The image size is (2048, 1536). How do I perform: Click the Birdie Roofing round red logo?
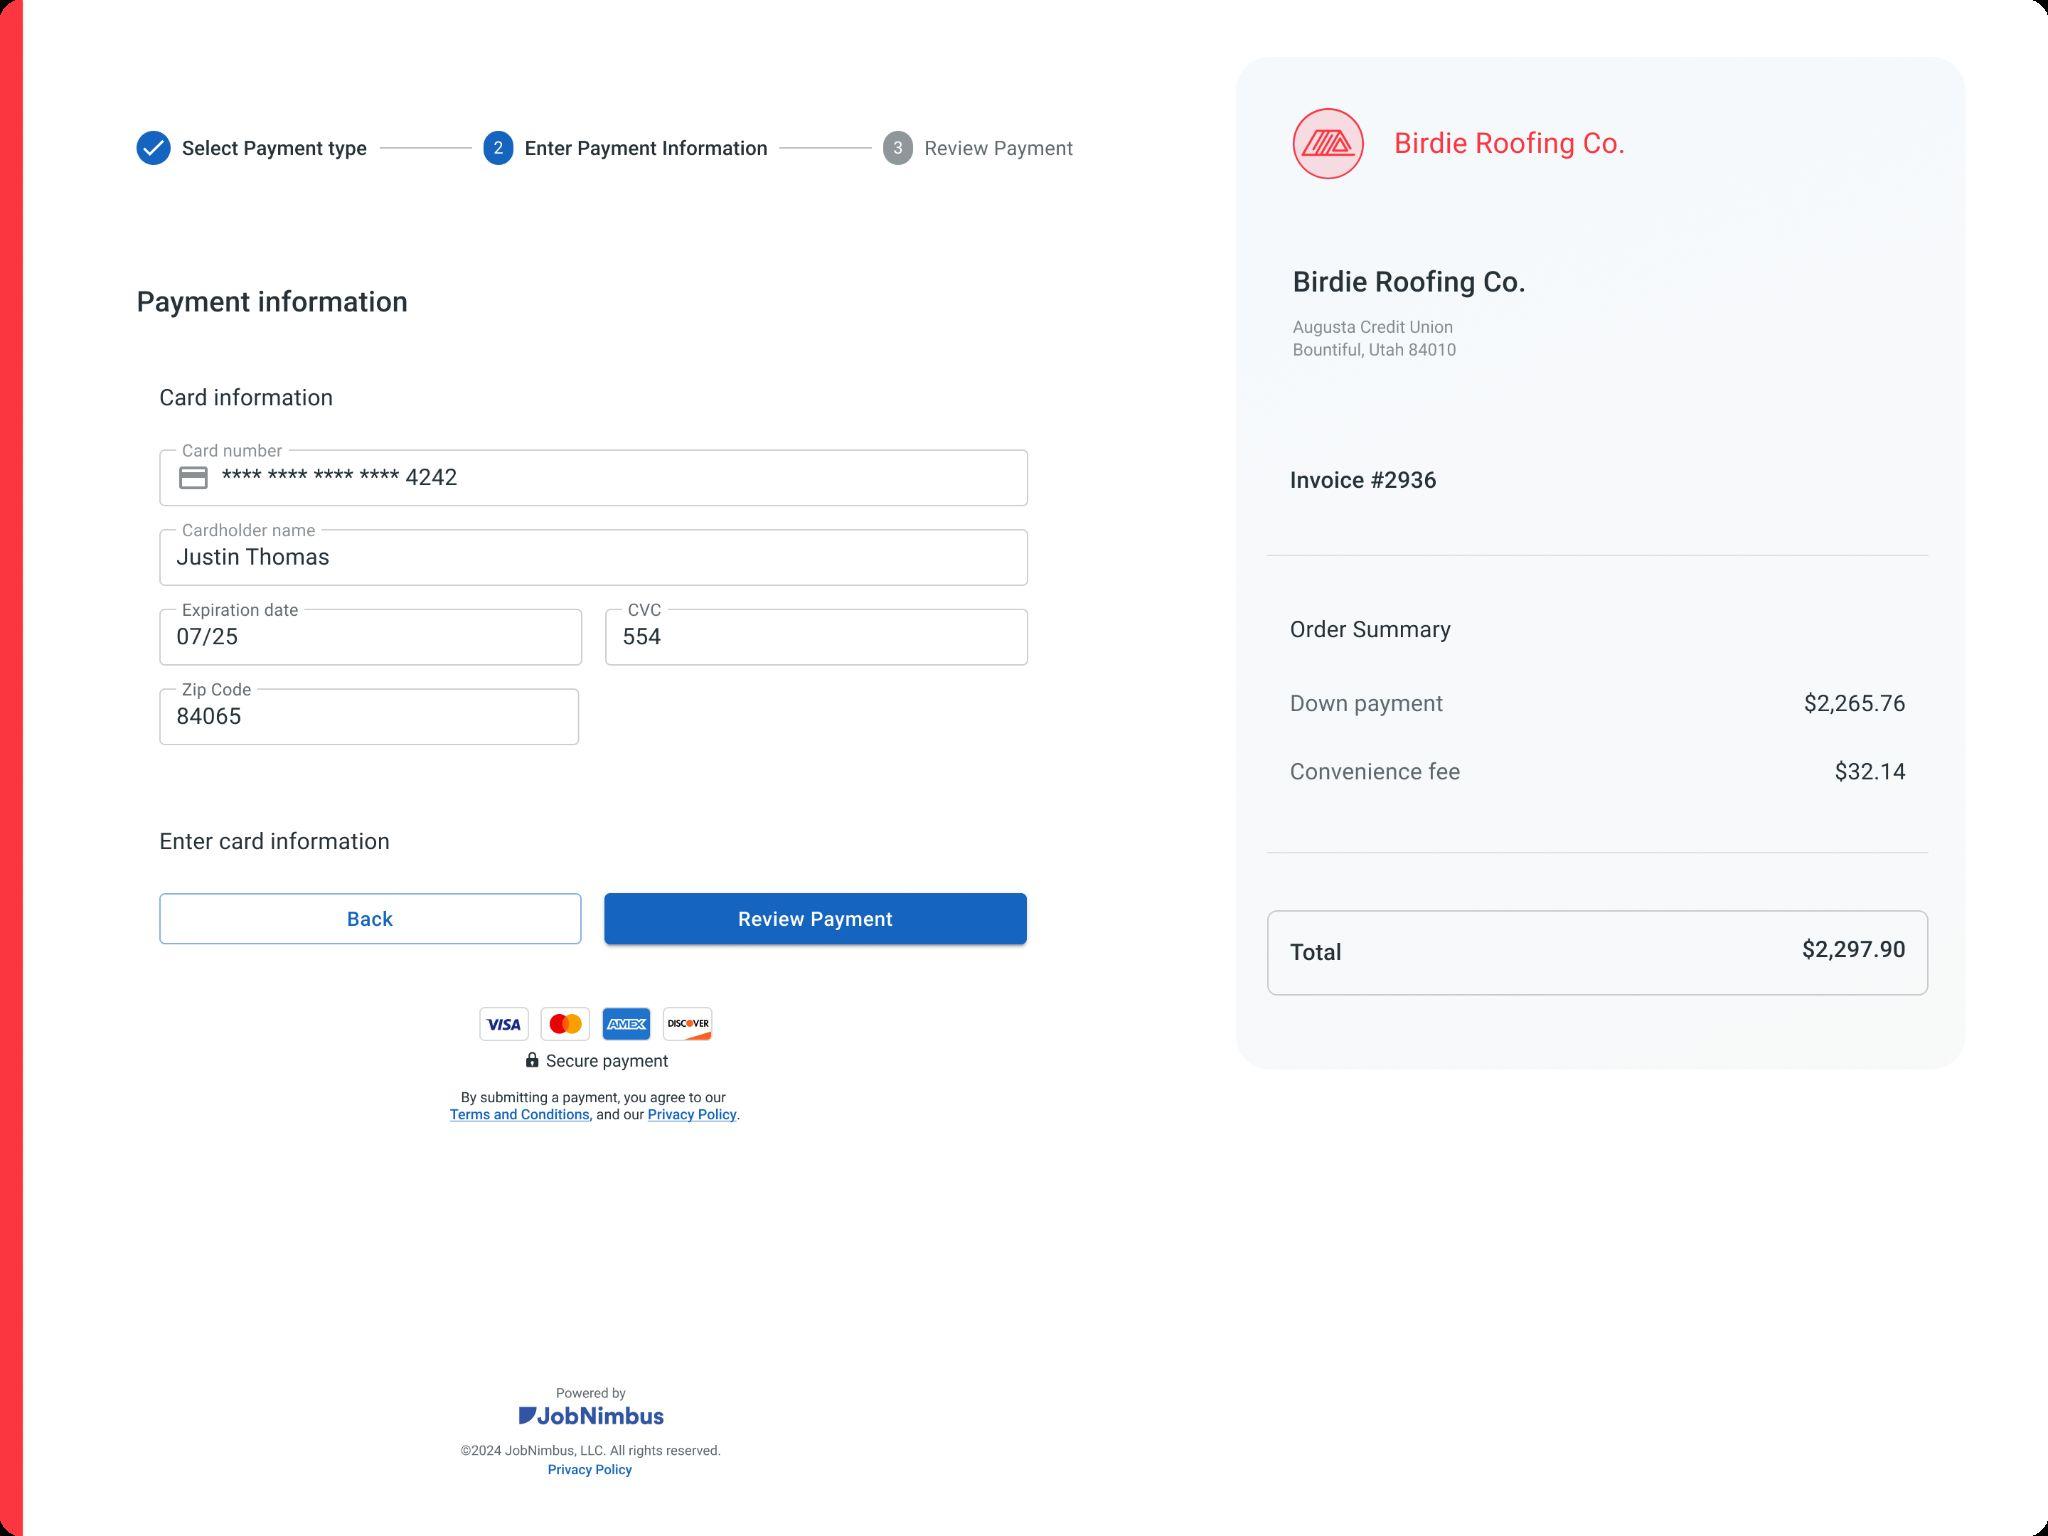click(1328, 144)
